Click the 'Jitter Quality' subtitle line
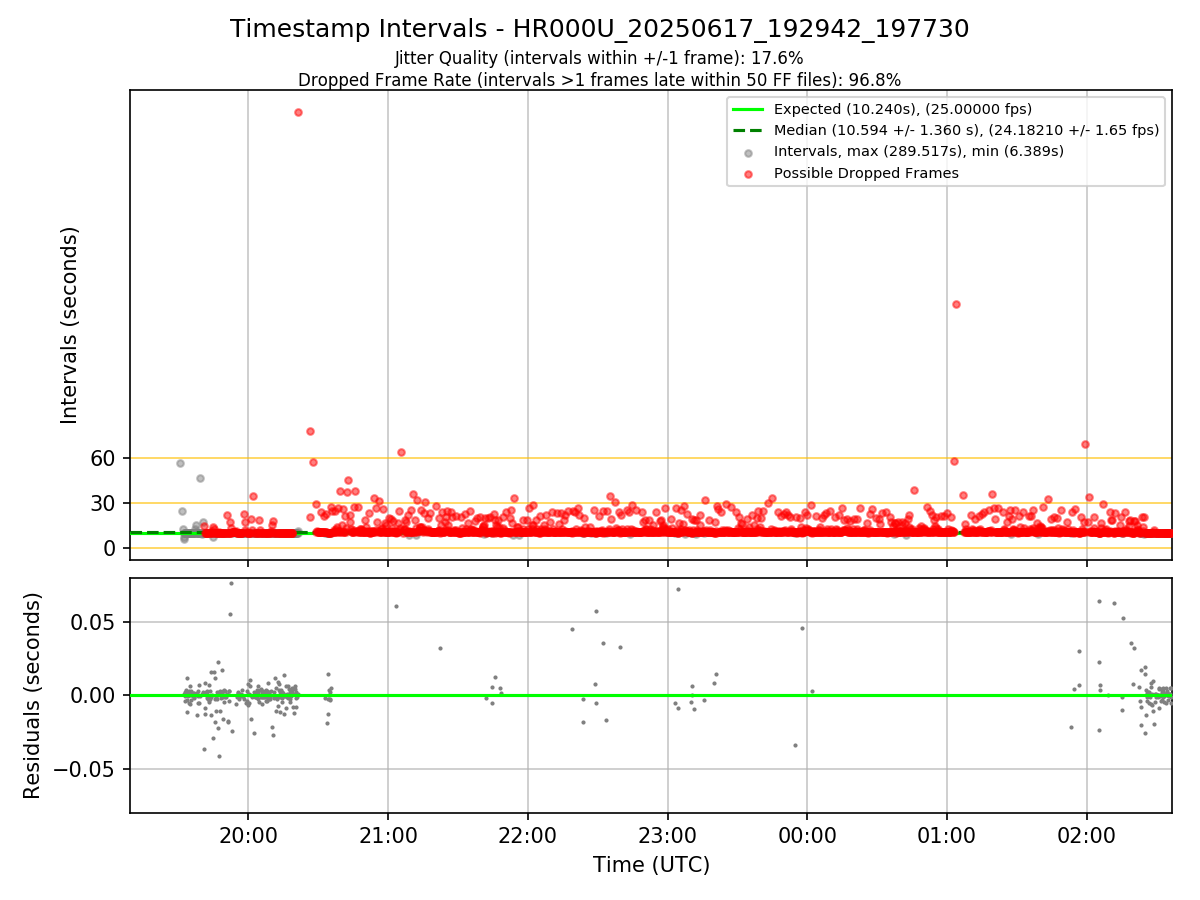1200x900 pixels. (x=599, y=58)
